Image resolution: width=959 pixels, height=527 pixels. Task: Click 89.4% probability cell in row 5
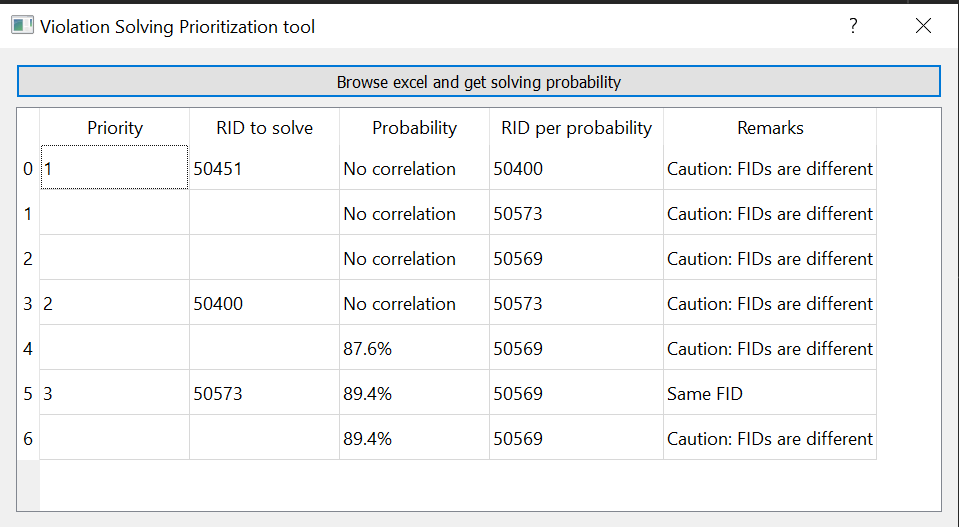click(414, 392)
